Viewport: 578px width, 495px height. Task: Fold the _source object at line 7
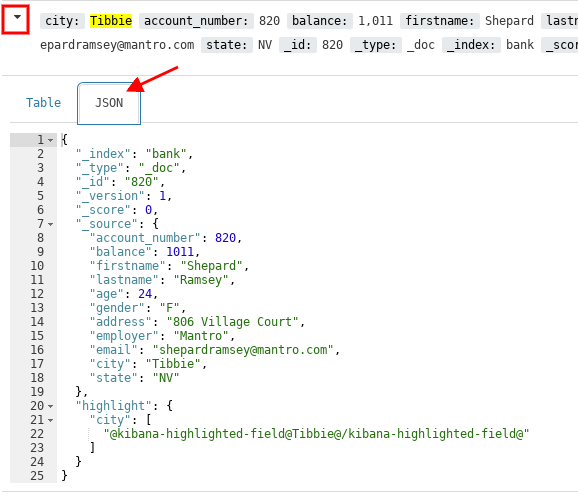(x=51, y=224)
